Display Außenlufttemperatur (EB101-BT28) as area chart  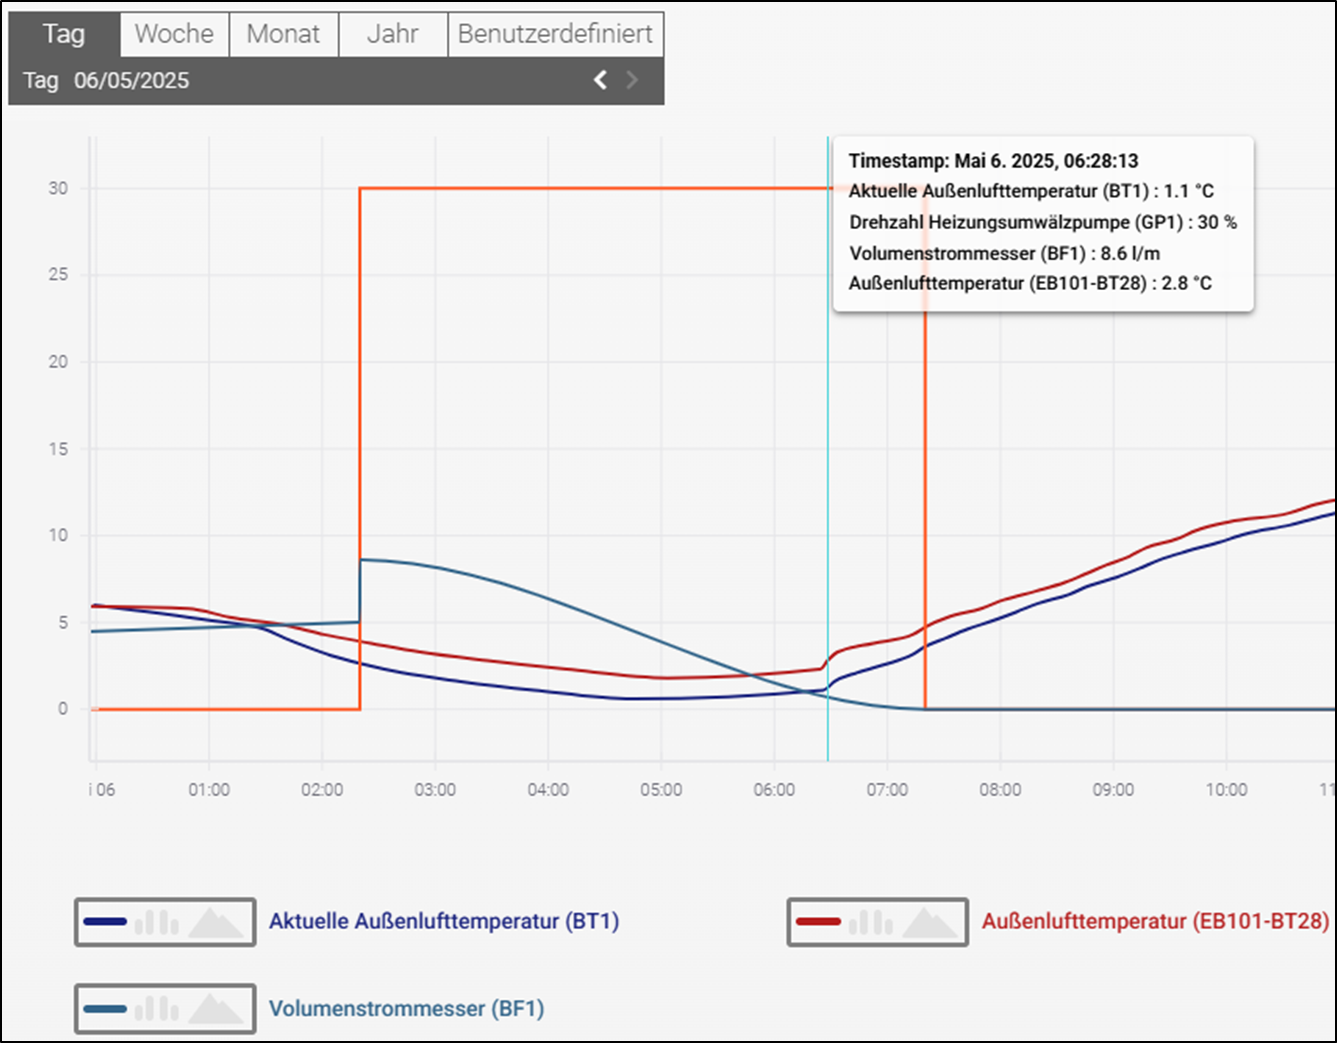pyautogui.click(x=929, y=921)
